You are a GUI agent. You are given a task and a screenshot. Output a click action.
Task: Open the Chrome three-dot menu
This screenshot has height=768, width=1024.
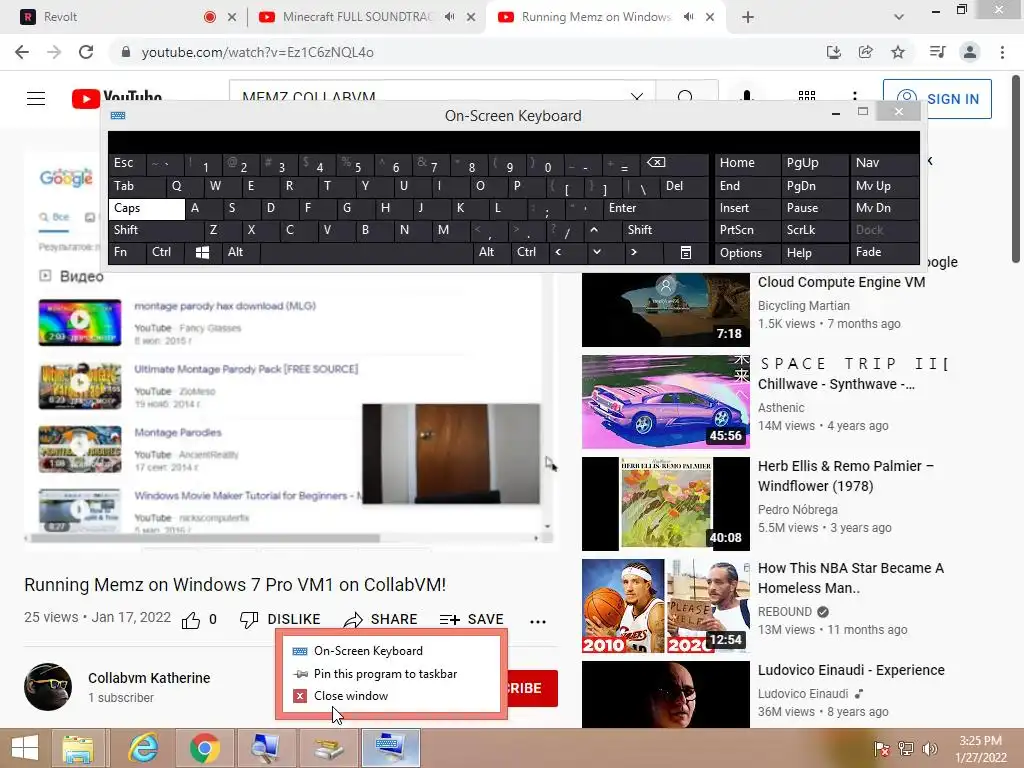[1002, 52]
